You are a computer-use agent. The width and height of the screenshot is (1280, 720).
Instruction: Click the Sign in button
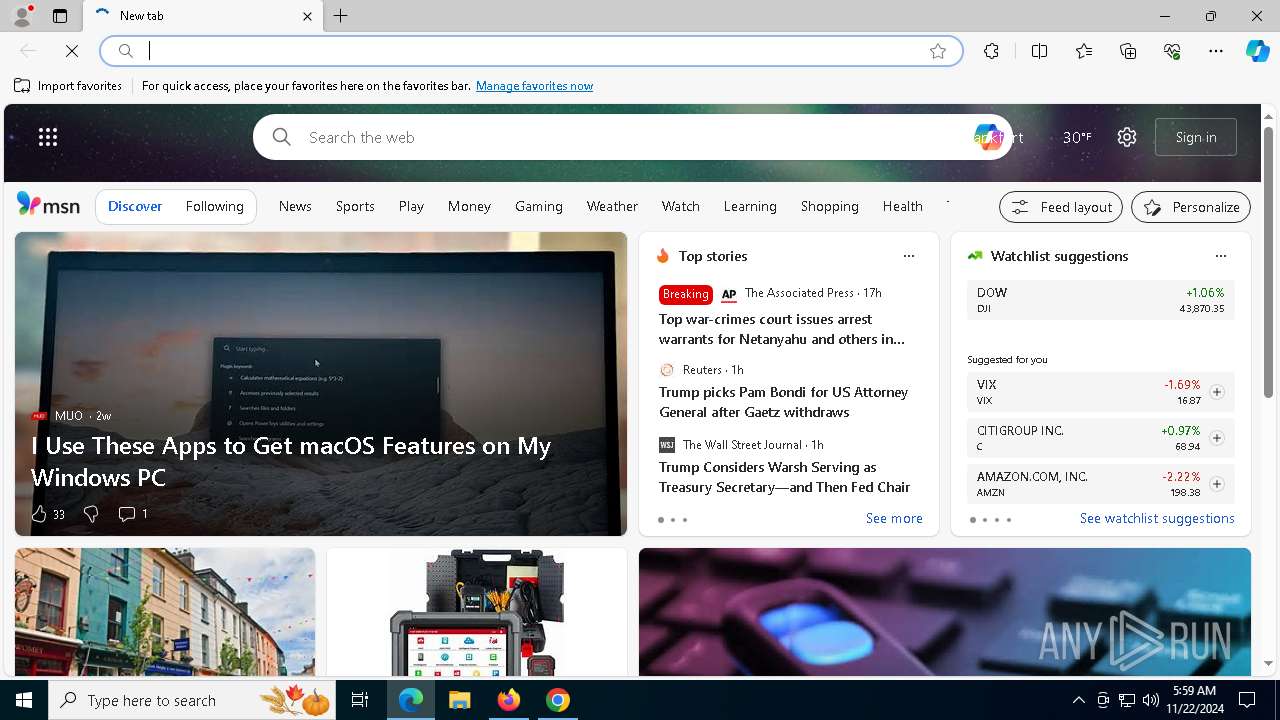[x=1196, y=137]
